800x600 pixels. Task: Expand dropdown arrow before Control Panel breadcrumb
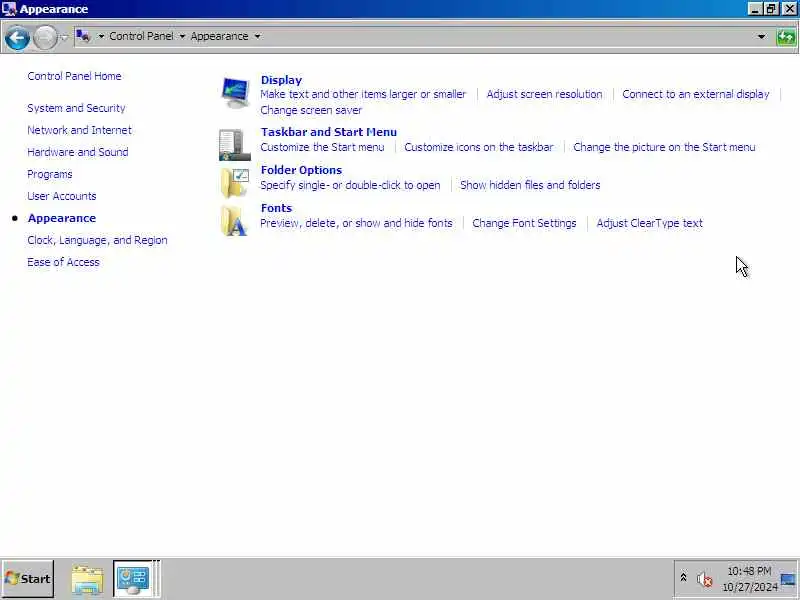(101, 36)
